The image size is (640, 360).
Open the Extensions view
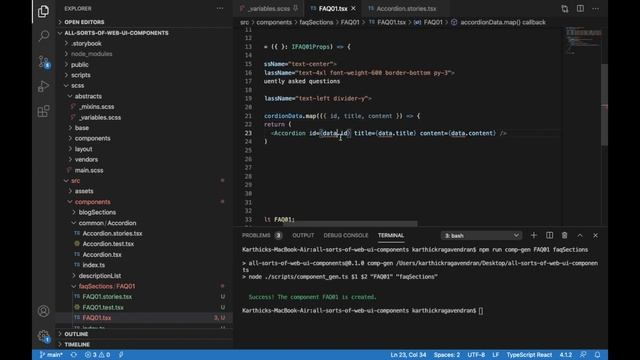click(x=43, y=111)
